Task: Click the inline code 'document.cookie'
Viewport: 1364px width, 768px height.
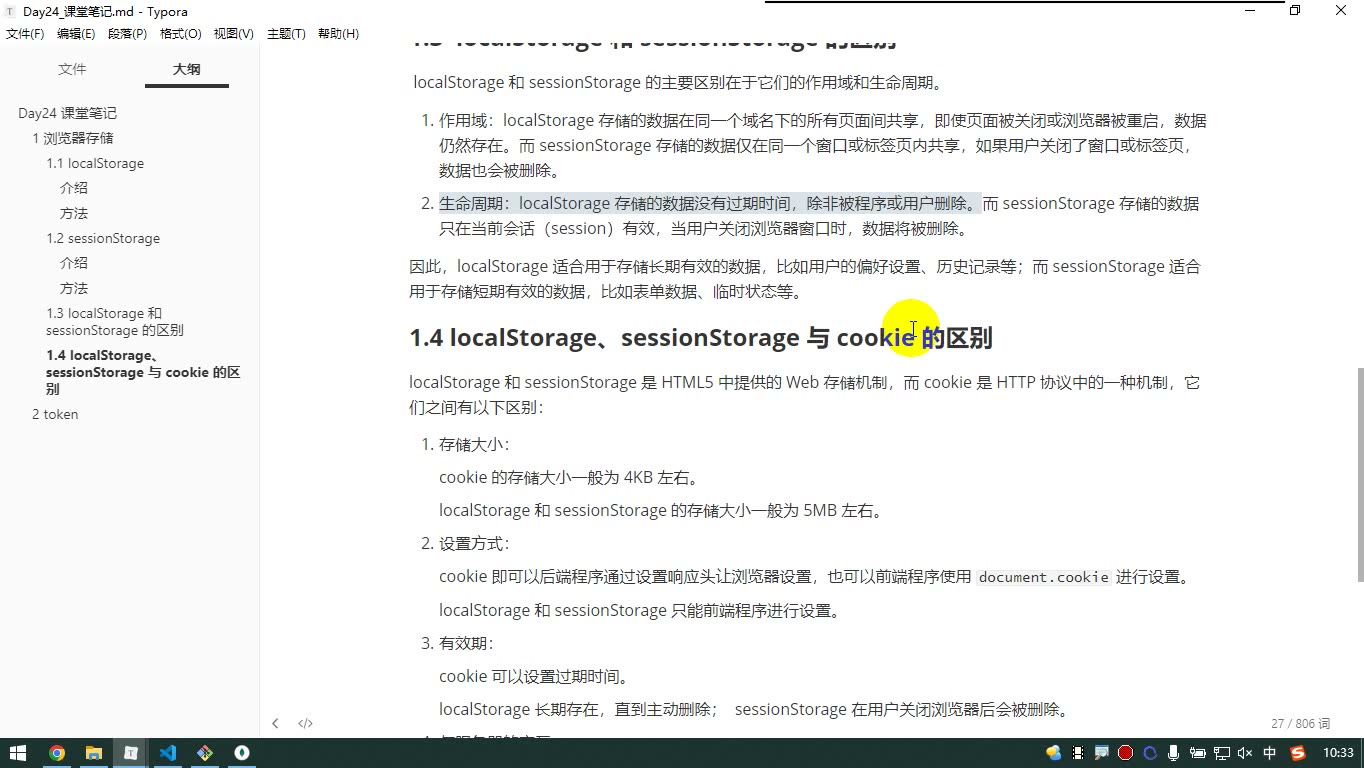Action: (1044, 577)
